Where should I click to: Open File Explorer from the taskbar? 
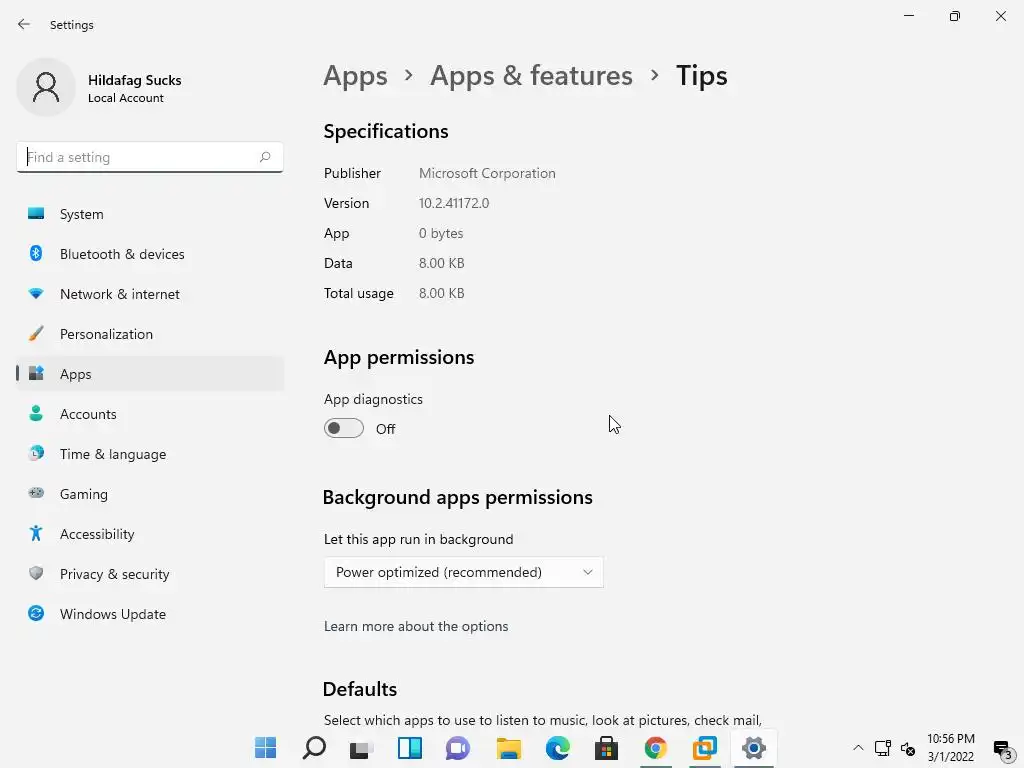(509, 748)
